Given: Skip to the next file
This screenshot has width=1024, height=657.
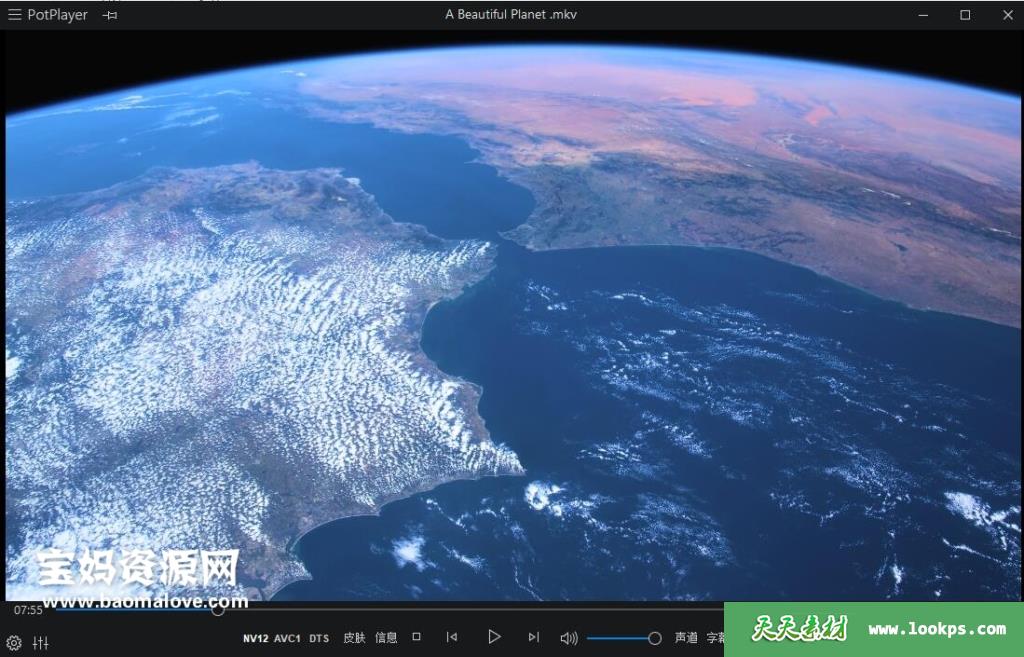Looking at the screenshot, I should click(x=533, y=637).
